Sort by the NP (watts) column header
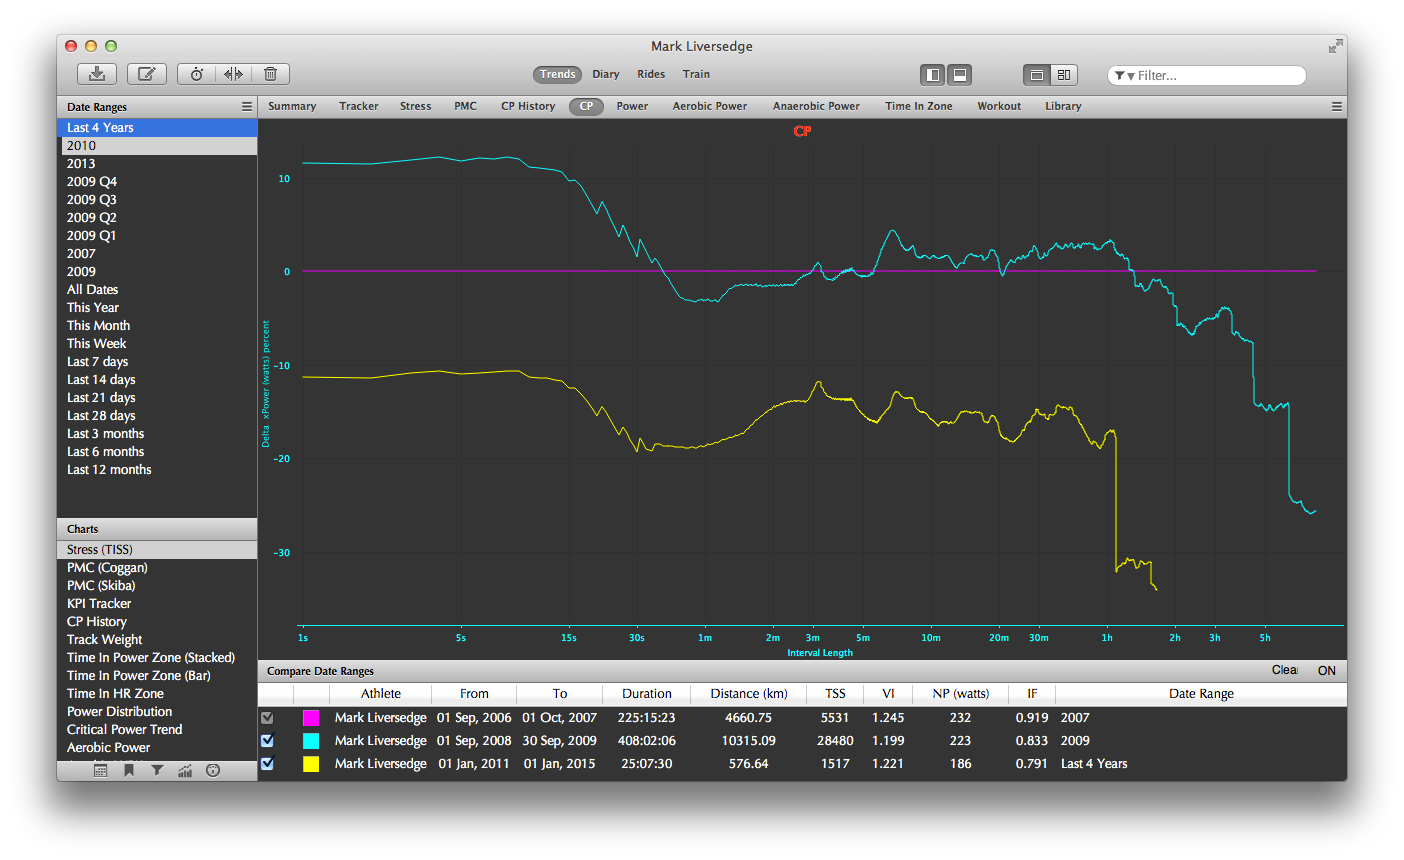 (961, 694)
